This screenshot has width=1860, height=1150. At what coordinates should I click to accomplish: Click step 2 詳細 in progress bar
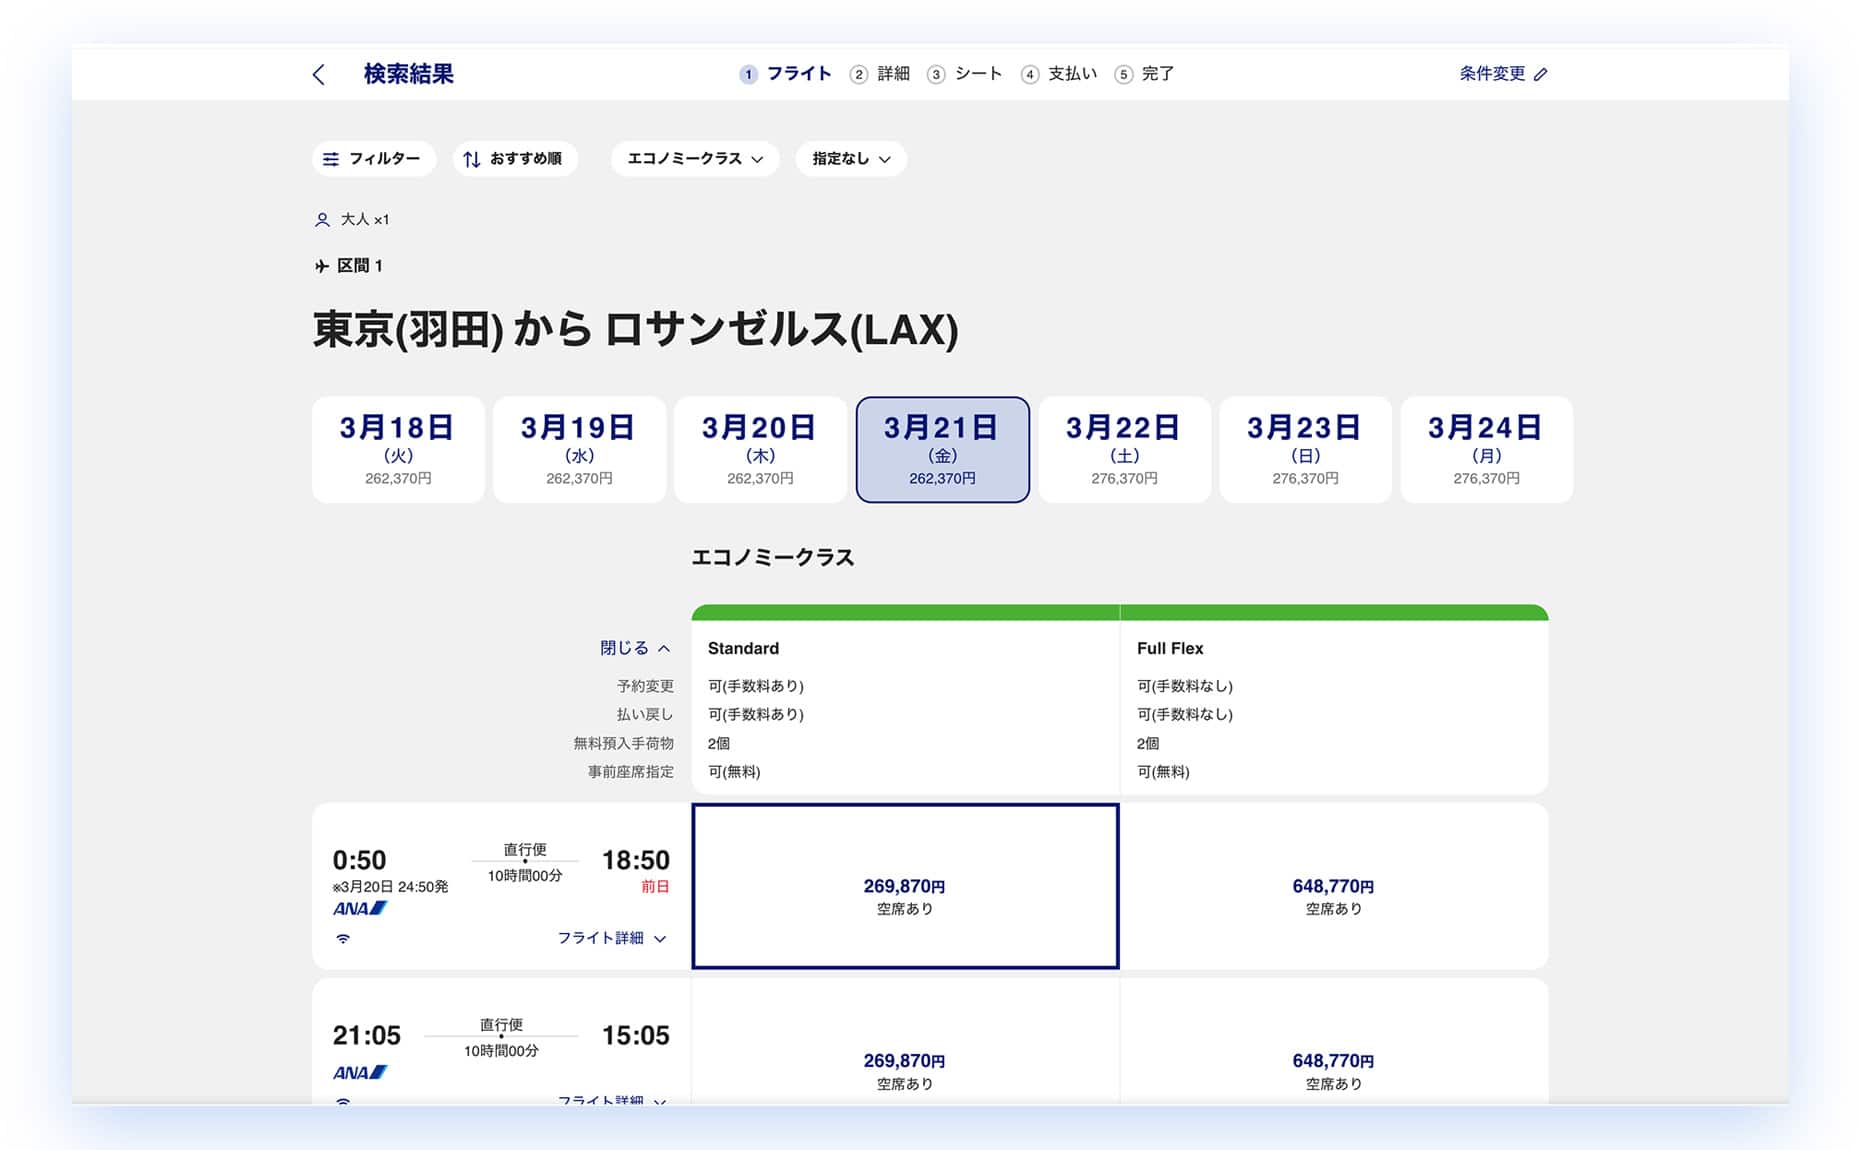880,74
